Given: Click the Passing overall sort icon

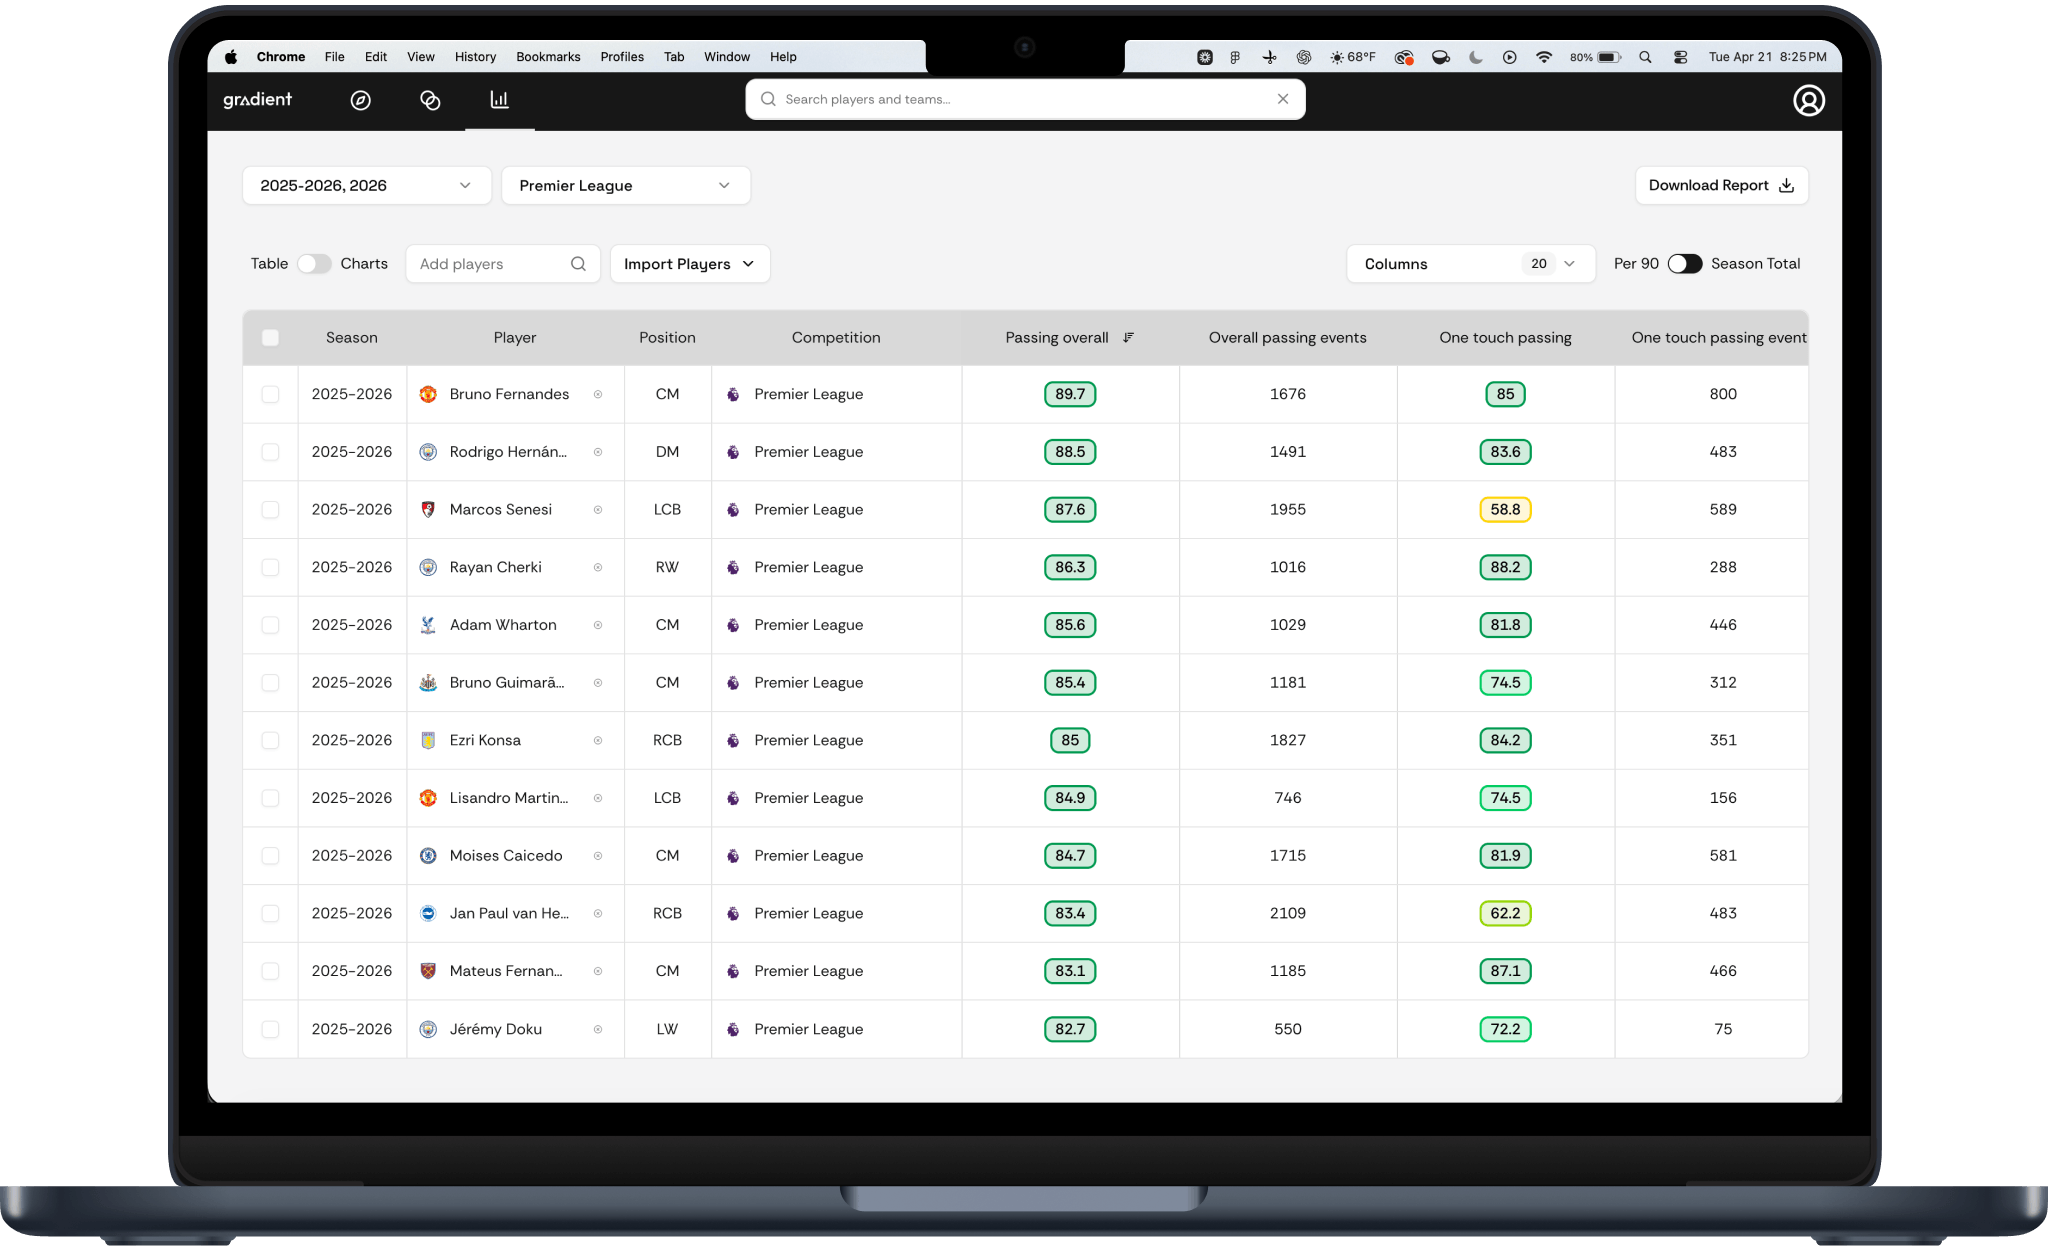Looking at the screenshot, I should tap(1128, 338).
